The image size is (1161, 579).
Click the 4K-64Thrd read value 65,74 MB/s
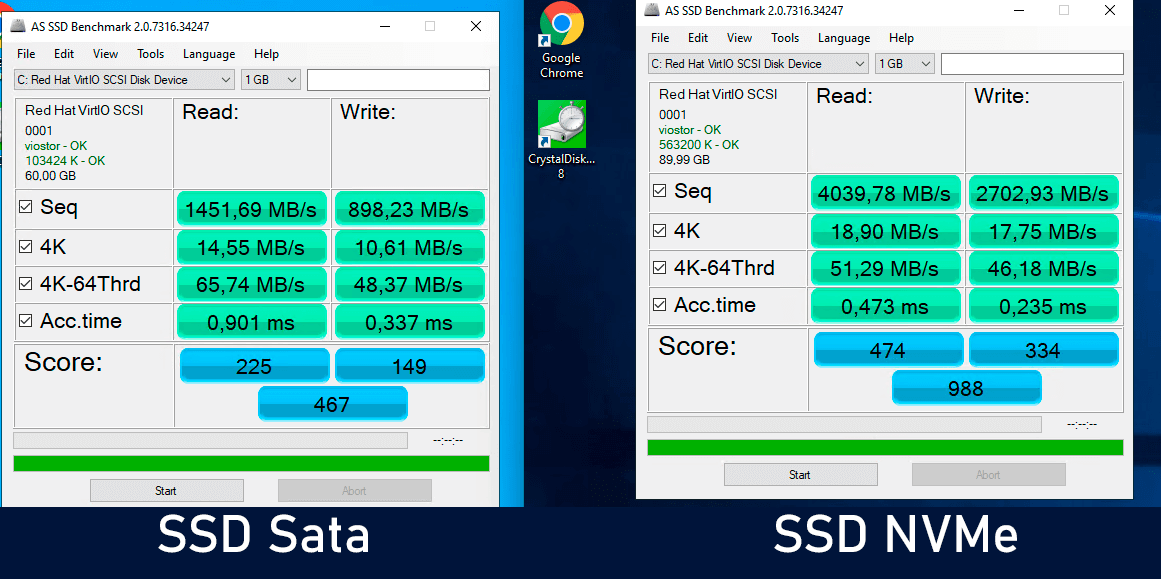pyautogui.click(x=252, y=284)
